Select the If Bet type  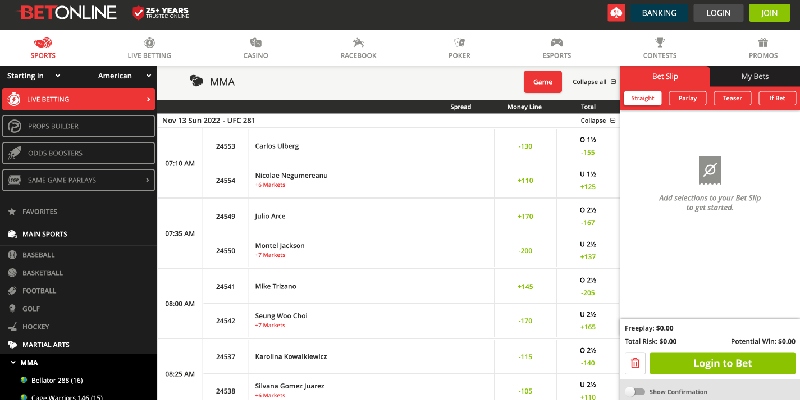tap(777, 98)
